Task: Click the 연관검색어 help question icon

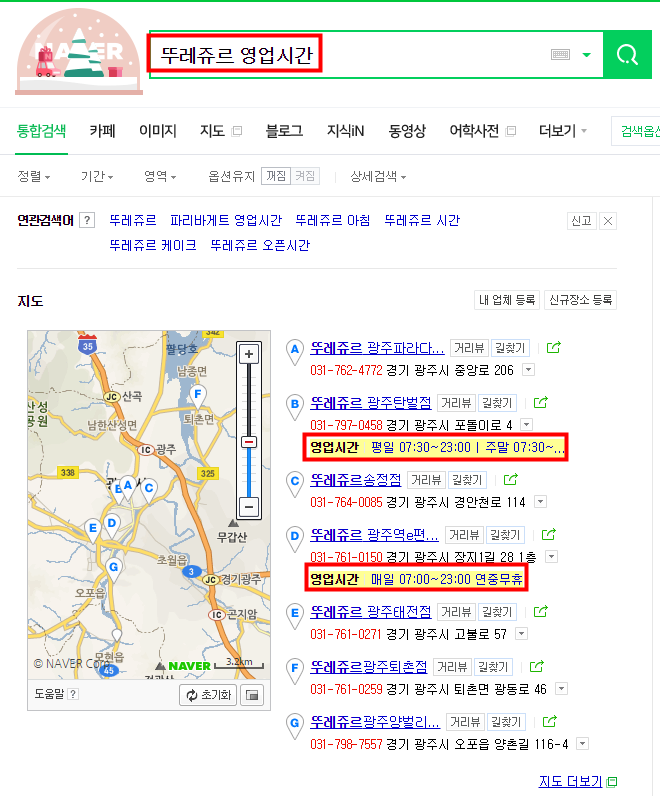Action: click(87, 220)
